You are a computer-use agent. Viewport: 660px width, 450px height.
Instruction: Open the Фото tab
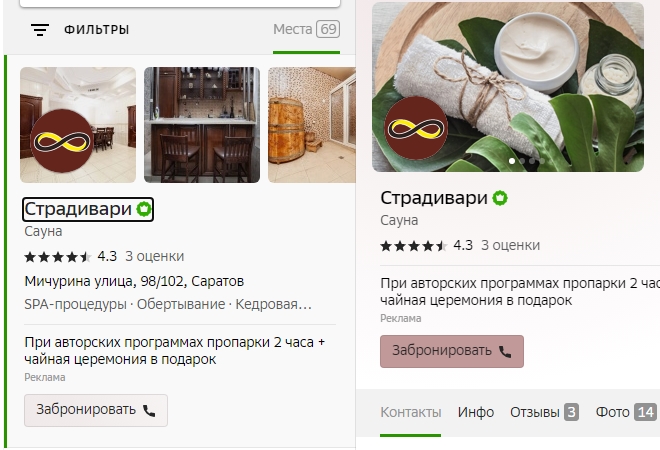tap(625, 412)
